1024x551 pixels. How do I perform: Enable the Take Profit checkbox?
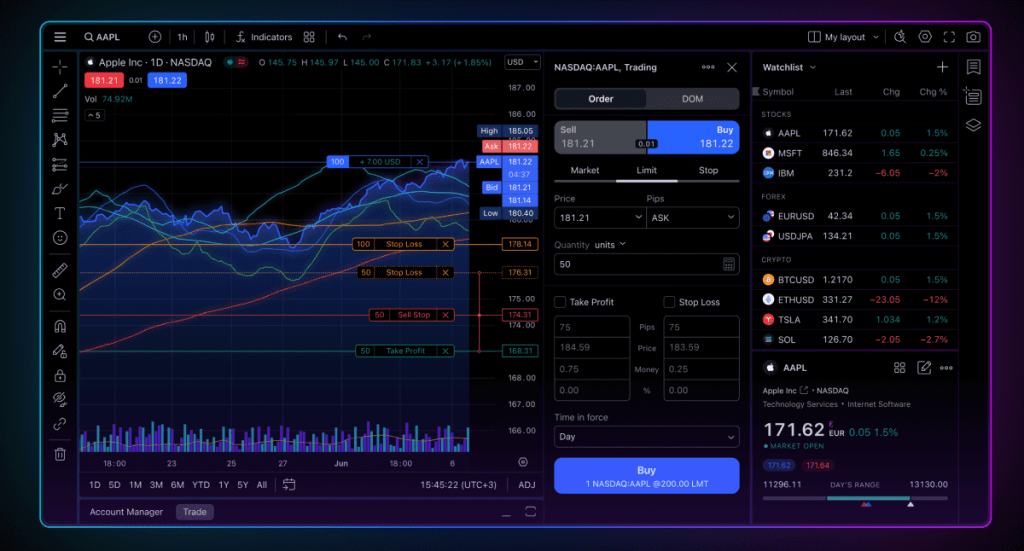(559, 302)
